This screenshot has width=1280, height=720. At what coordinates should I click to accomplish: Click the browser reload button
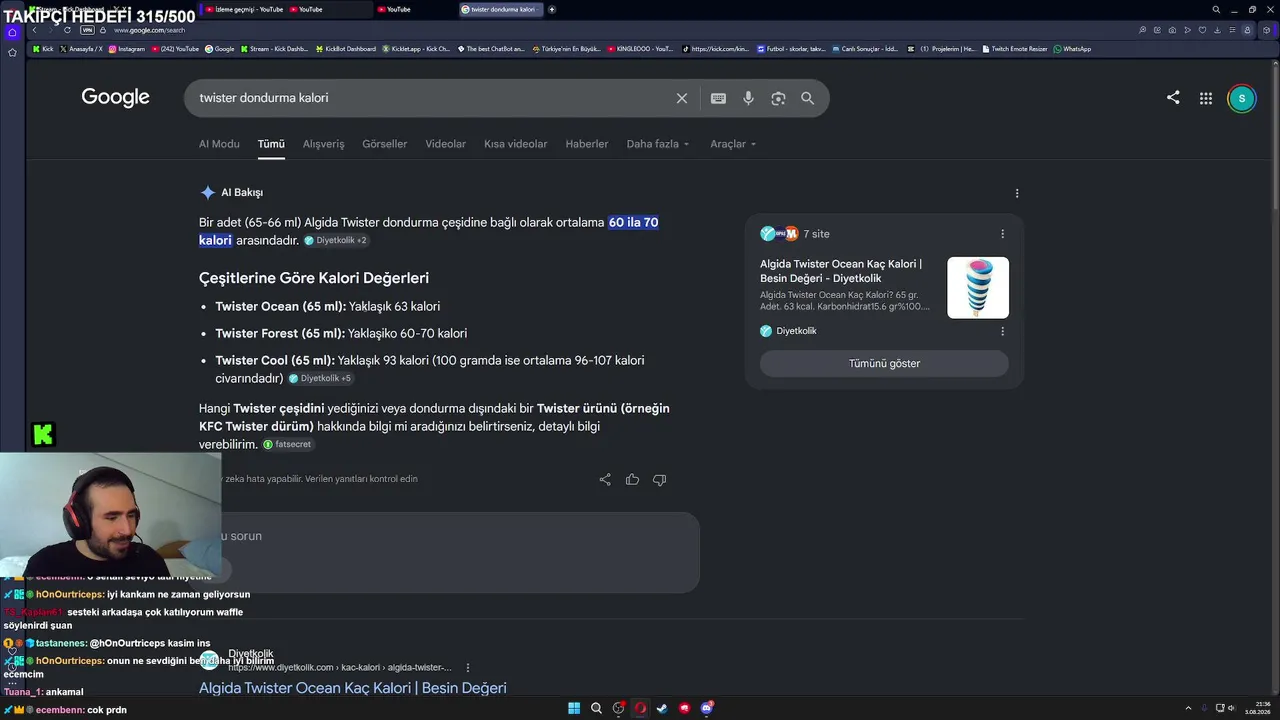(67, 30)
